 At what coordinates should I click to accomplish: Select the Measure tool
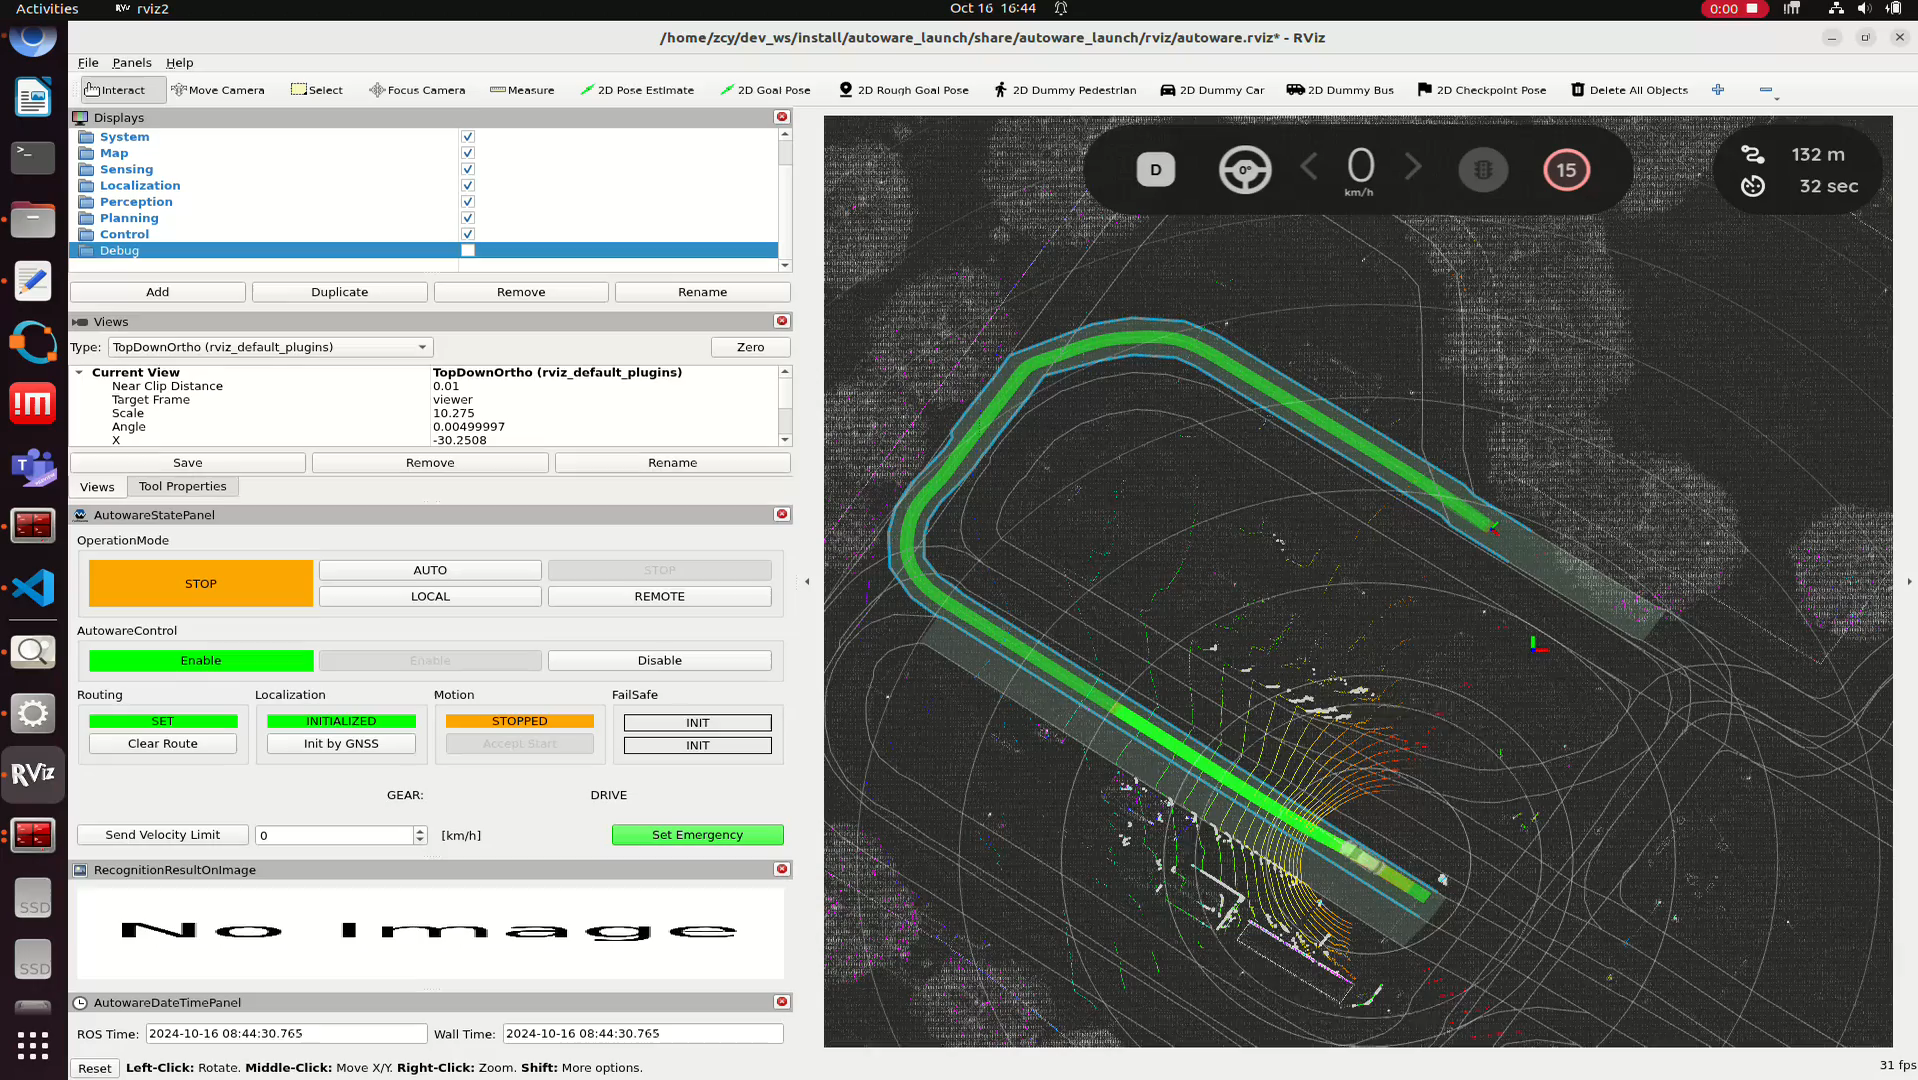[522, 90]
